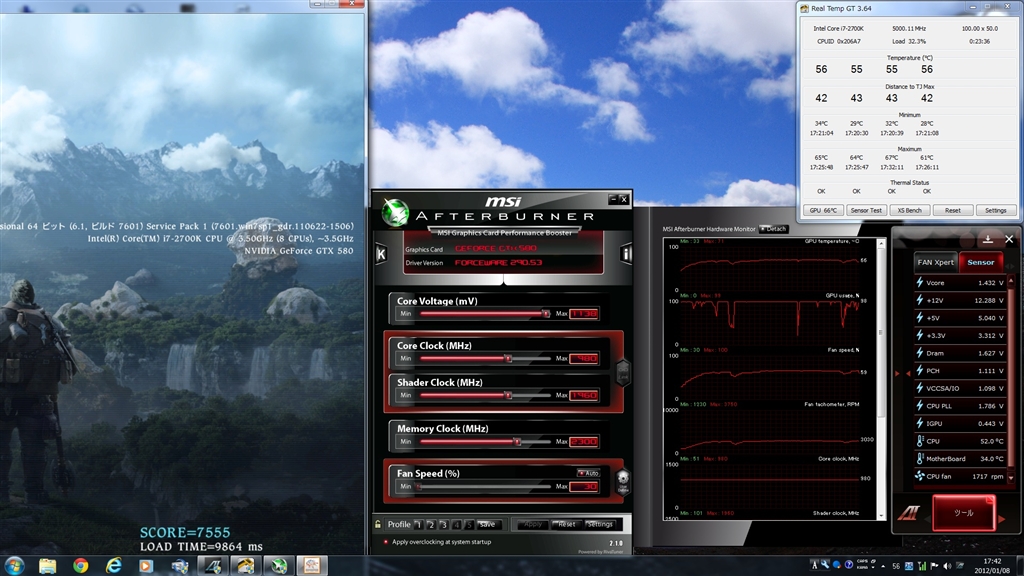Click the MSI Afterburner taskbar button
Screen dimensions: 1024x576
(x=279, y=566)
